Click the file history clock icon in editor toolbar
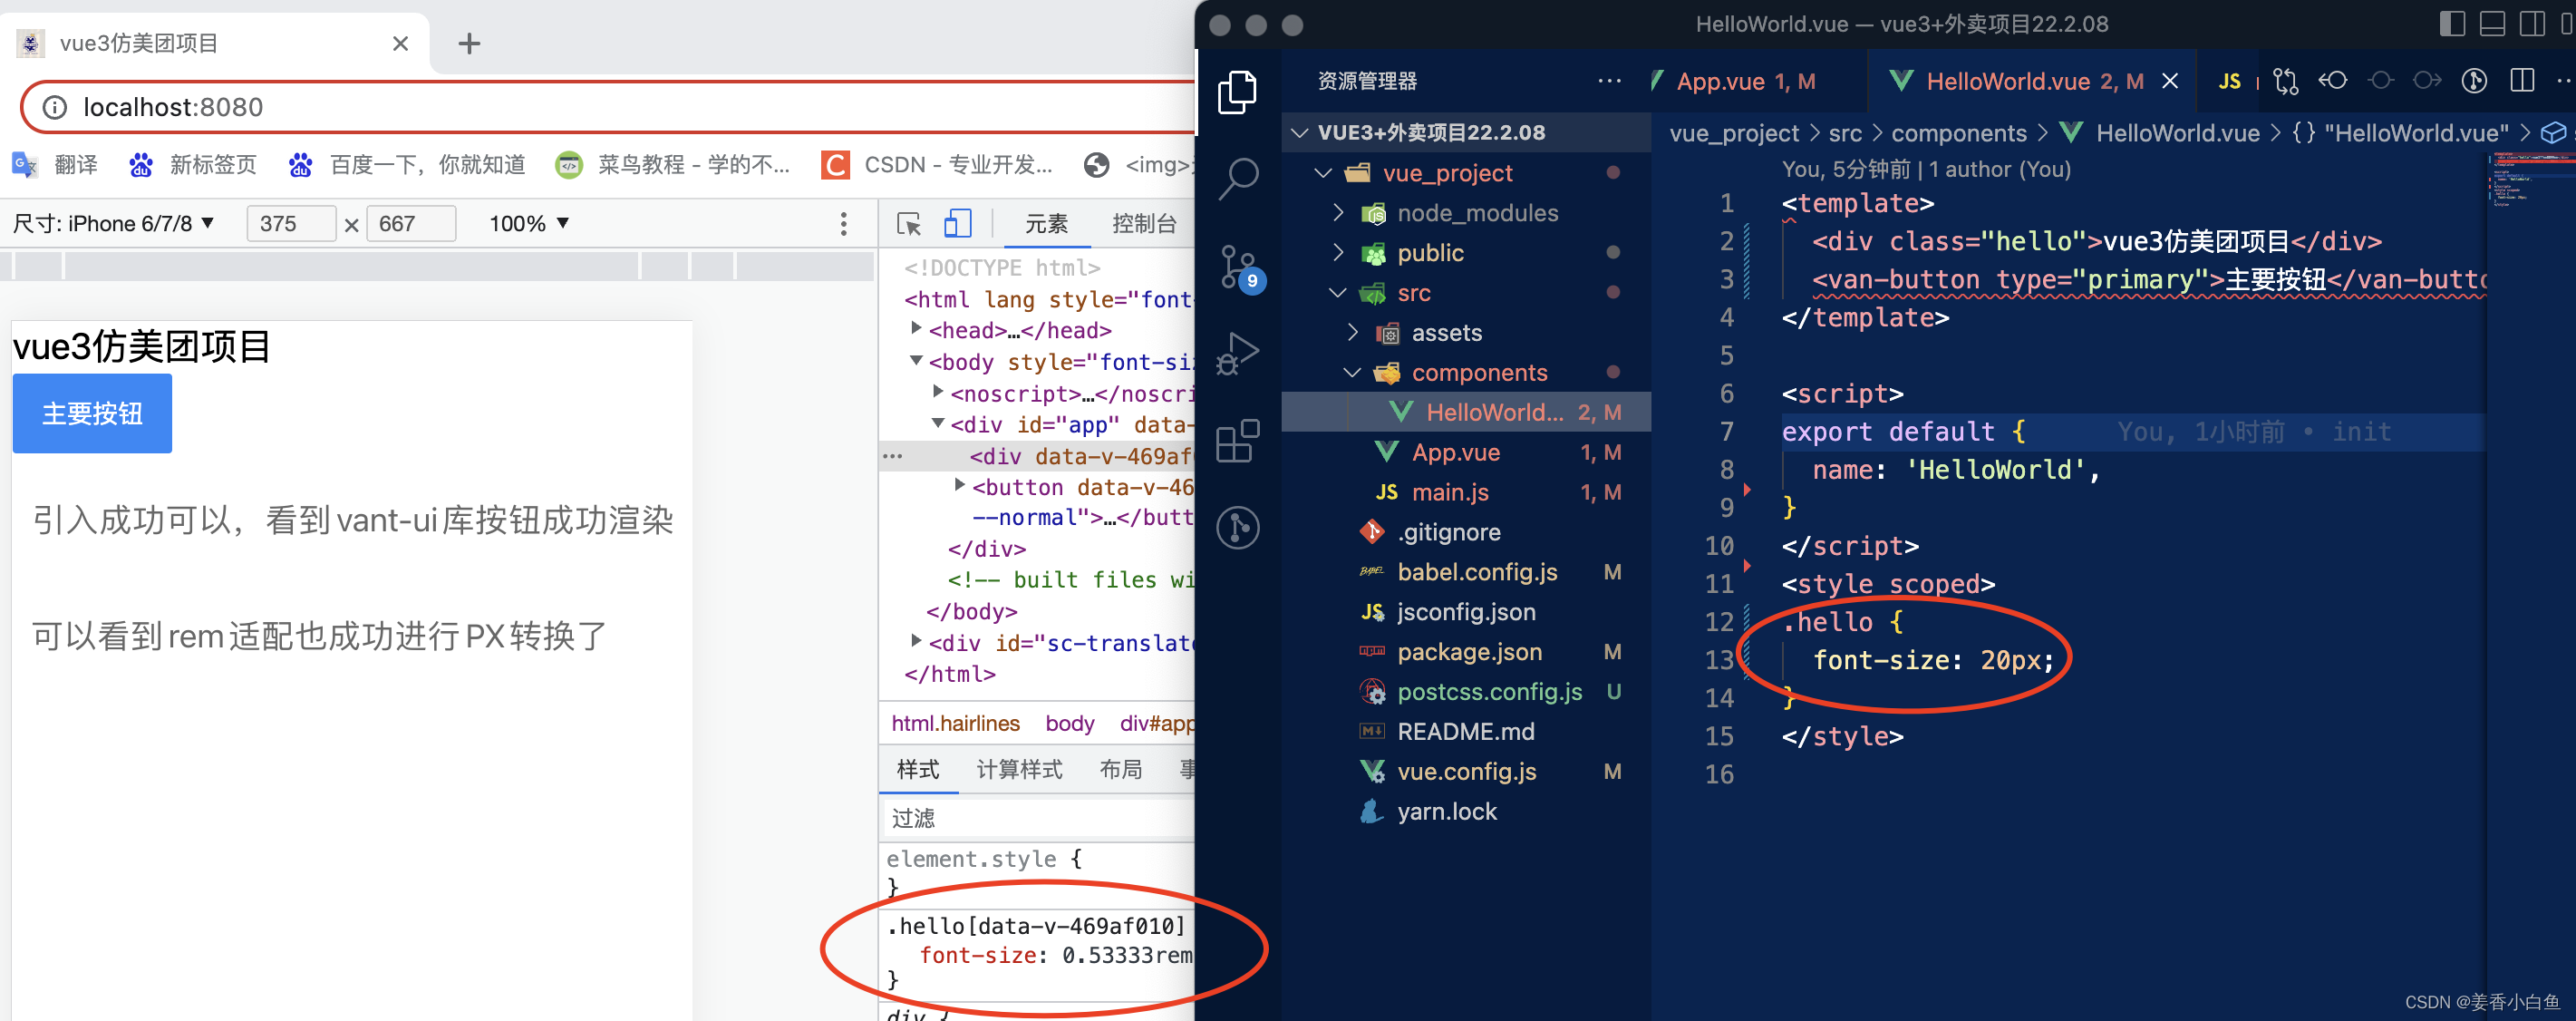Image resolution: width=2576 pixels, height=1021 pixels. 2474,80
